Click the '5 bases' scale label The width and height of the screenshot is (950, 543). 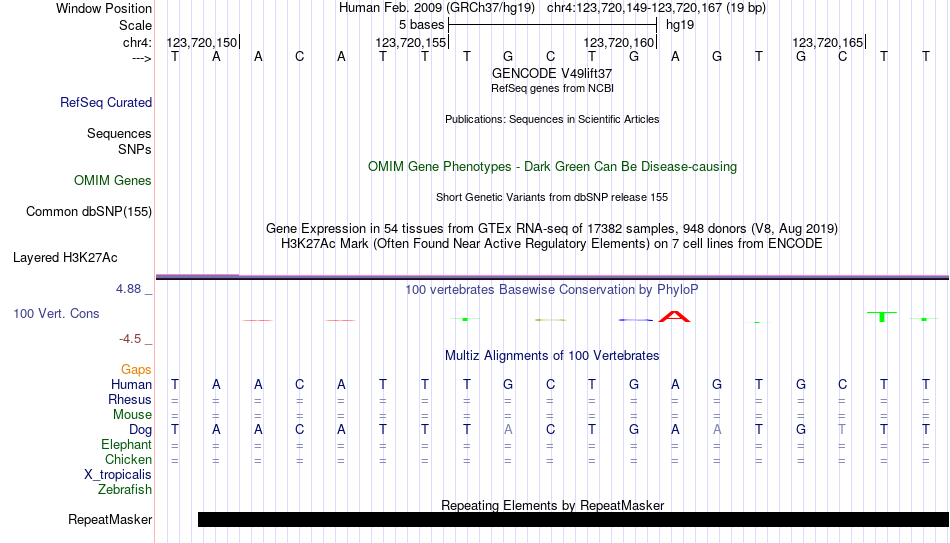click(x=421, y=25)
